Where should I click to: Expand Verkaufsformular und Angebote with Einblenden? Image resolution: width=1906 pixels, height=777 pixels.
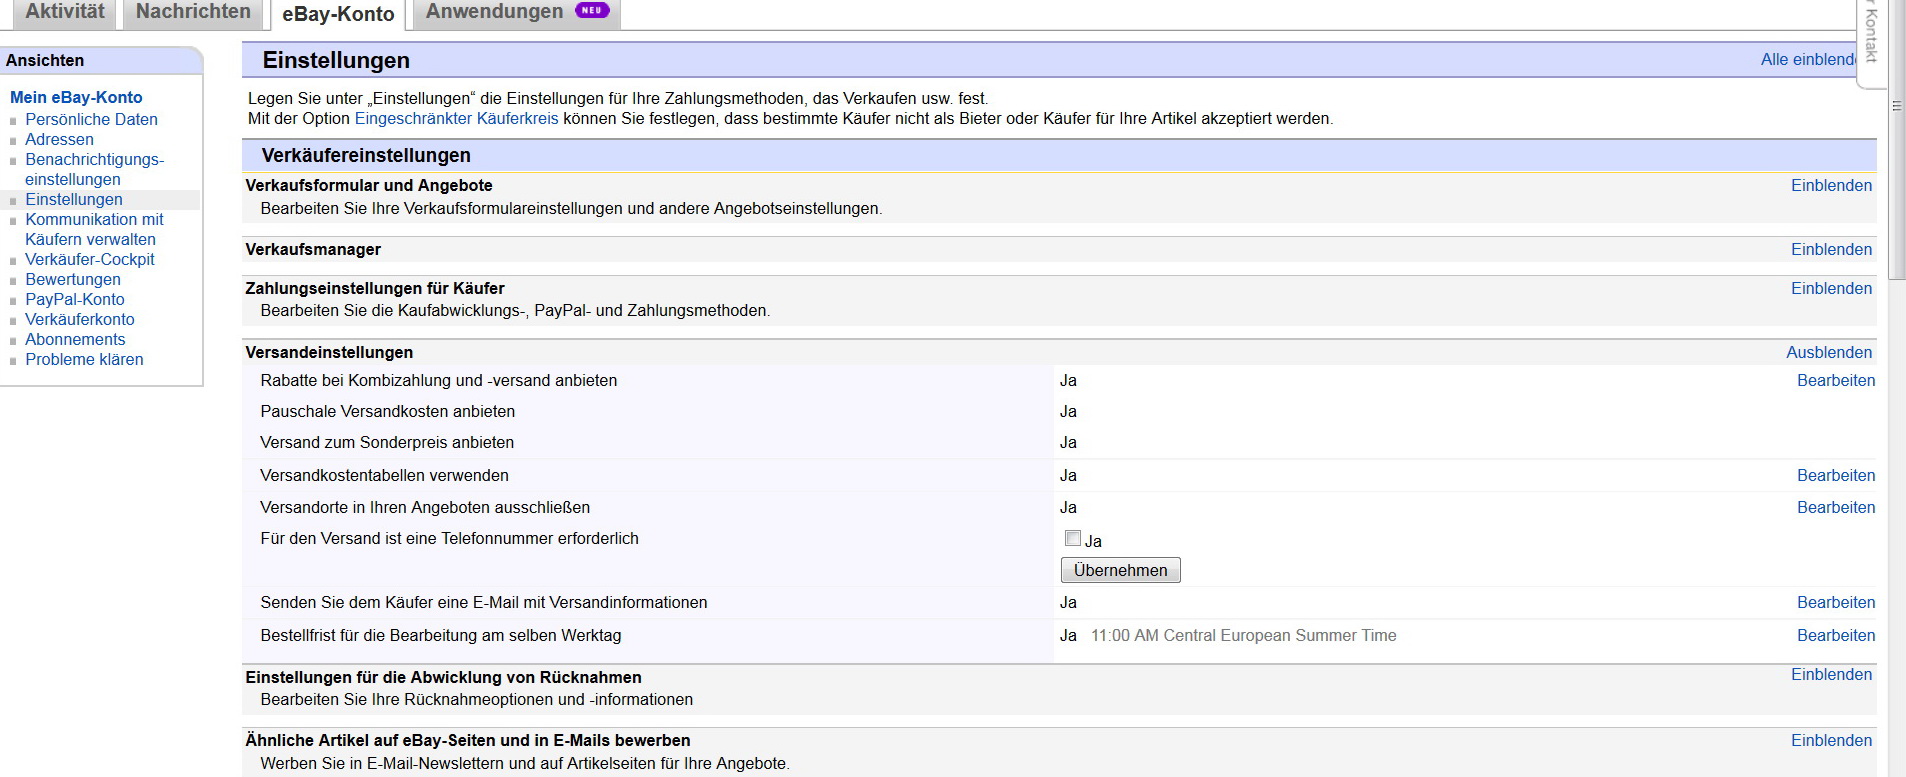coord(1830,186)
